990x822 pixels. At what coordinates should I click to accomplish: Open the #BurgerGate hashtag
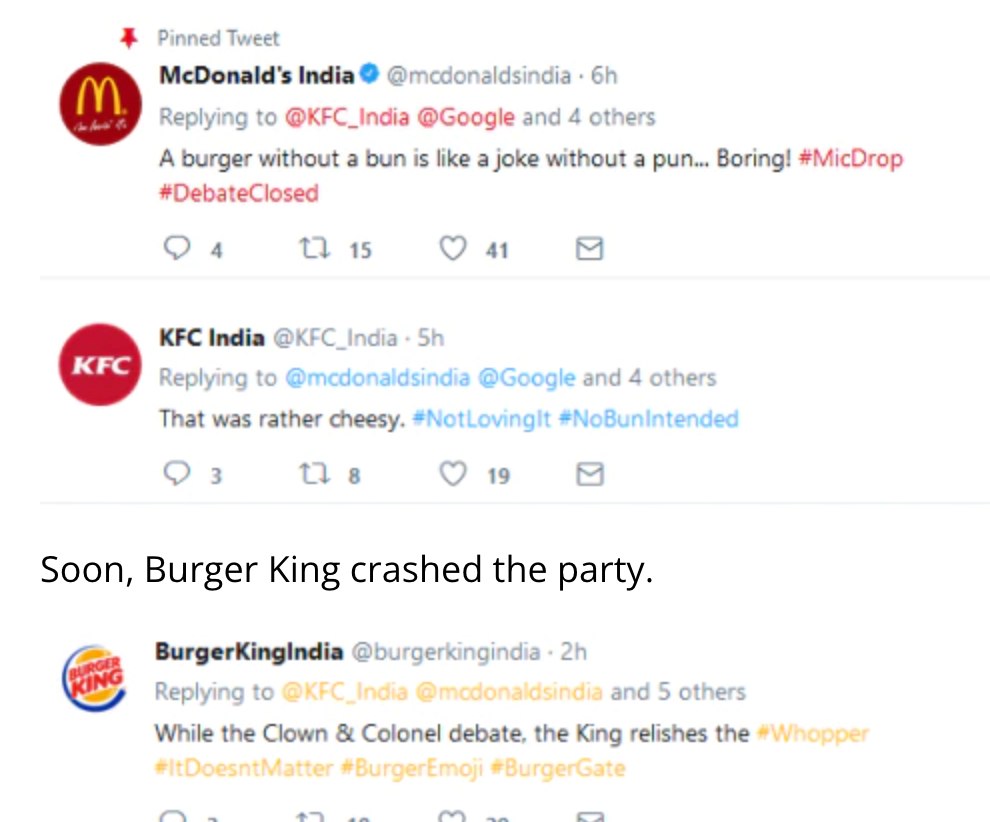[559, 768]
